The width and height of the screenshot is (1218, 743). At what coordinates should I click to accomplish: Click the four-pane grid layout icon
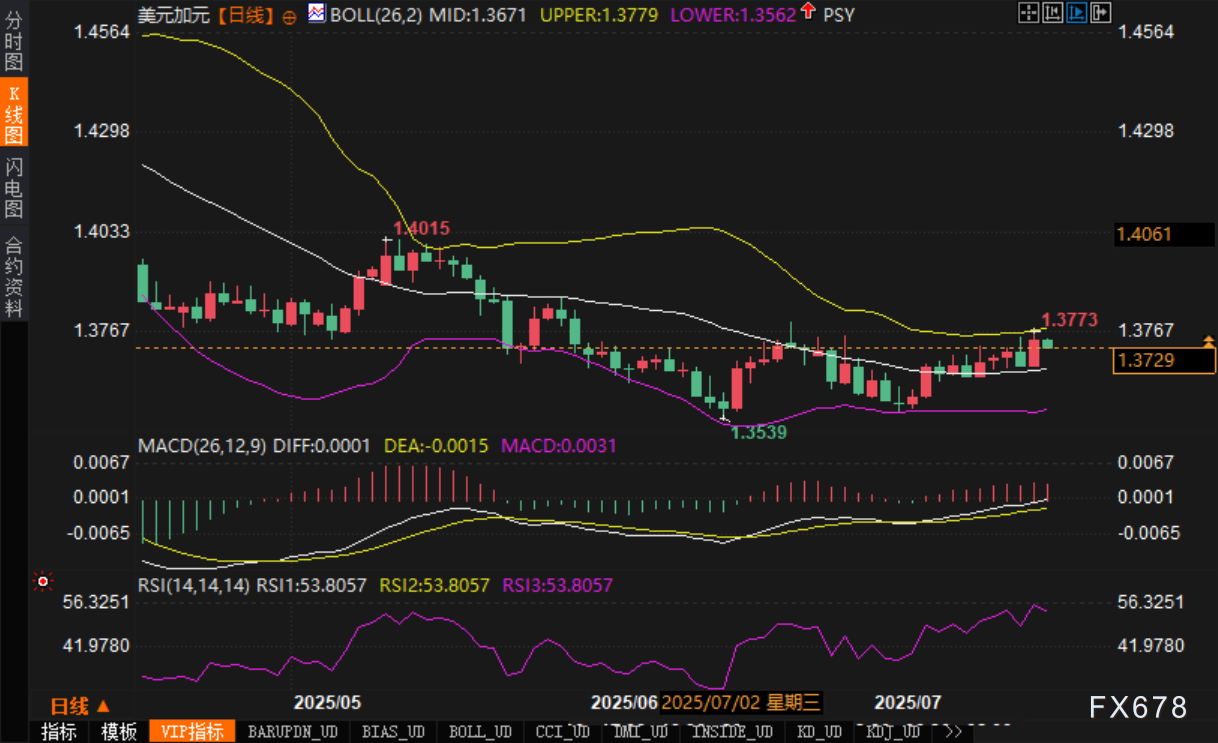(x=1027, y=13)
